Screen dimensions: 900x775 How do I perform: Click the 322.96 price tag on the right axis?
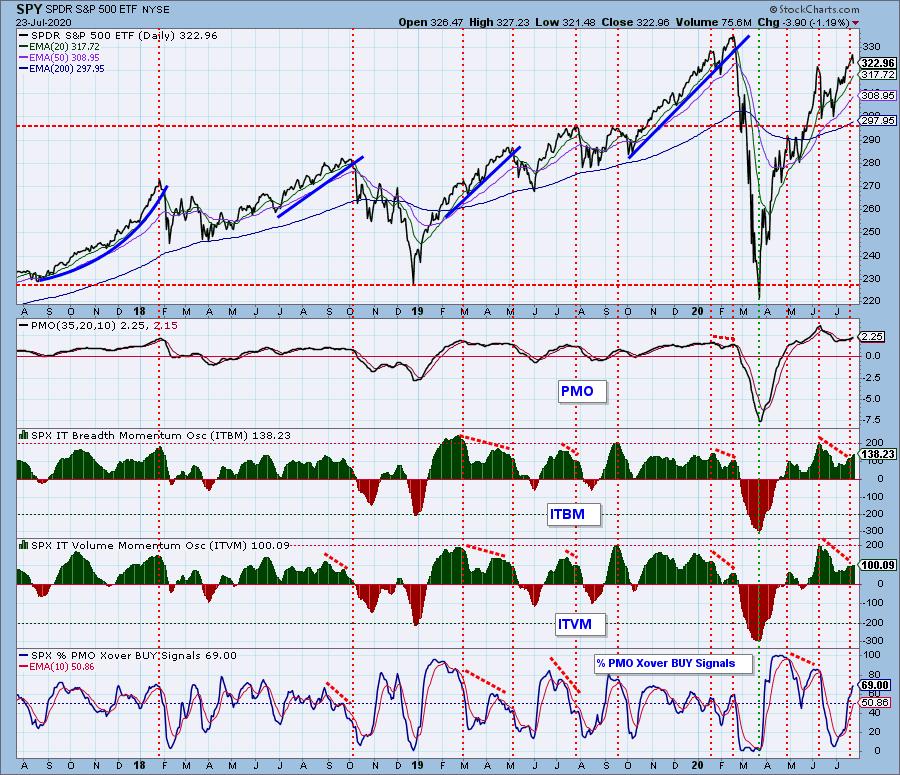[878, 63]
